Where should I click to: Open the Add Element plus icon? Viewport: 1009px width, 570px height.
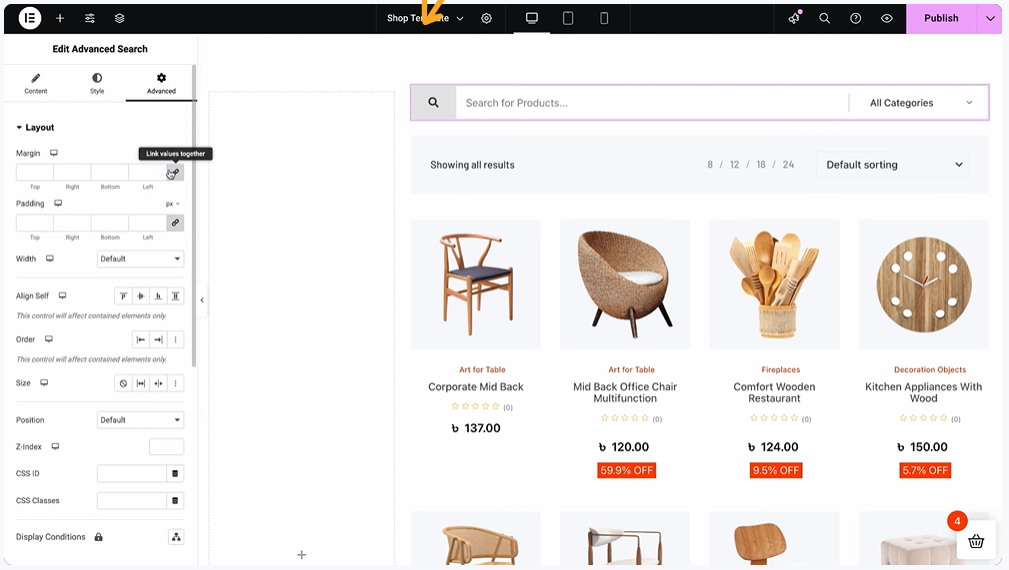click(60, 18)
